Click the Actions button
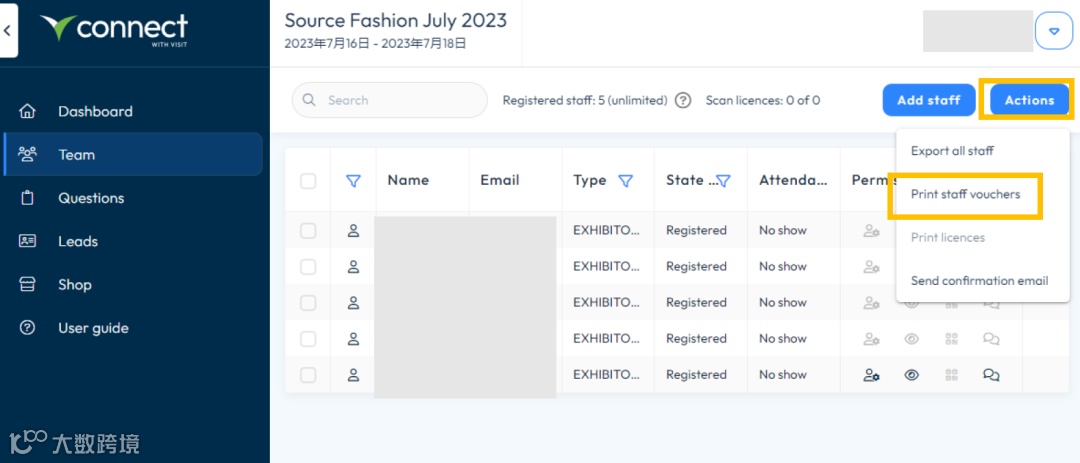This screenshot has width=1080, height=463. click(x=1029, y=100)
